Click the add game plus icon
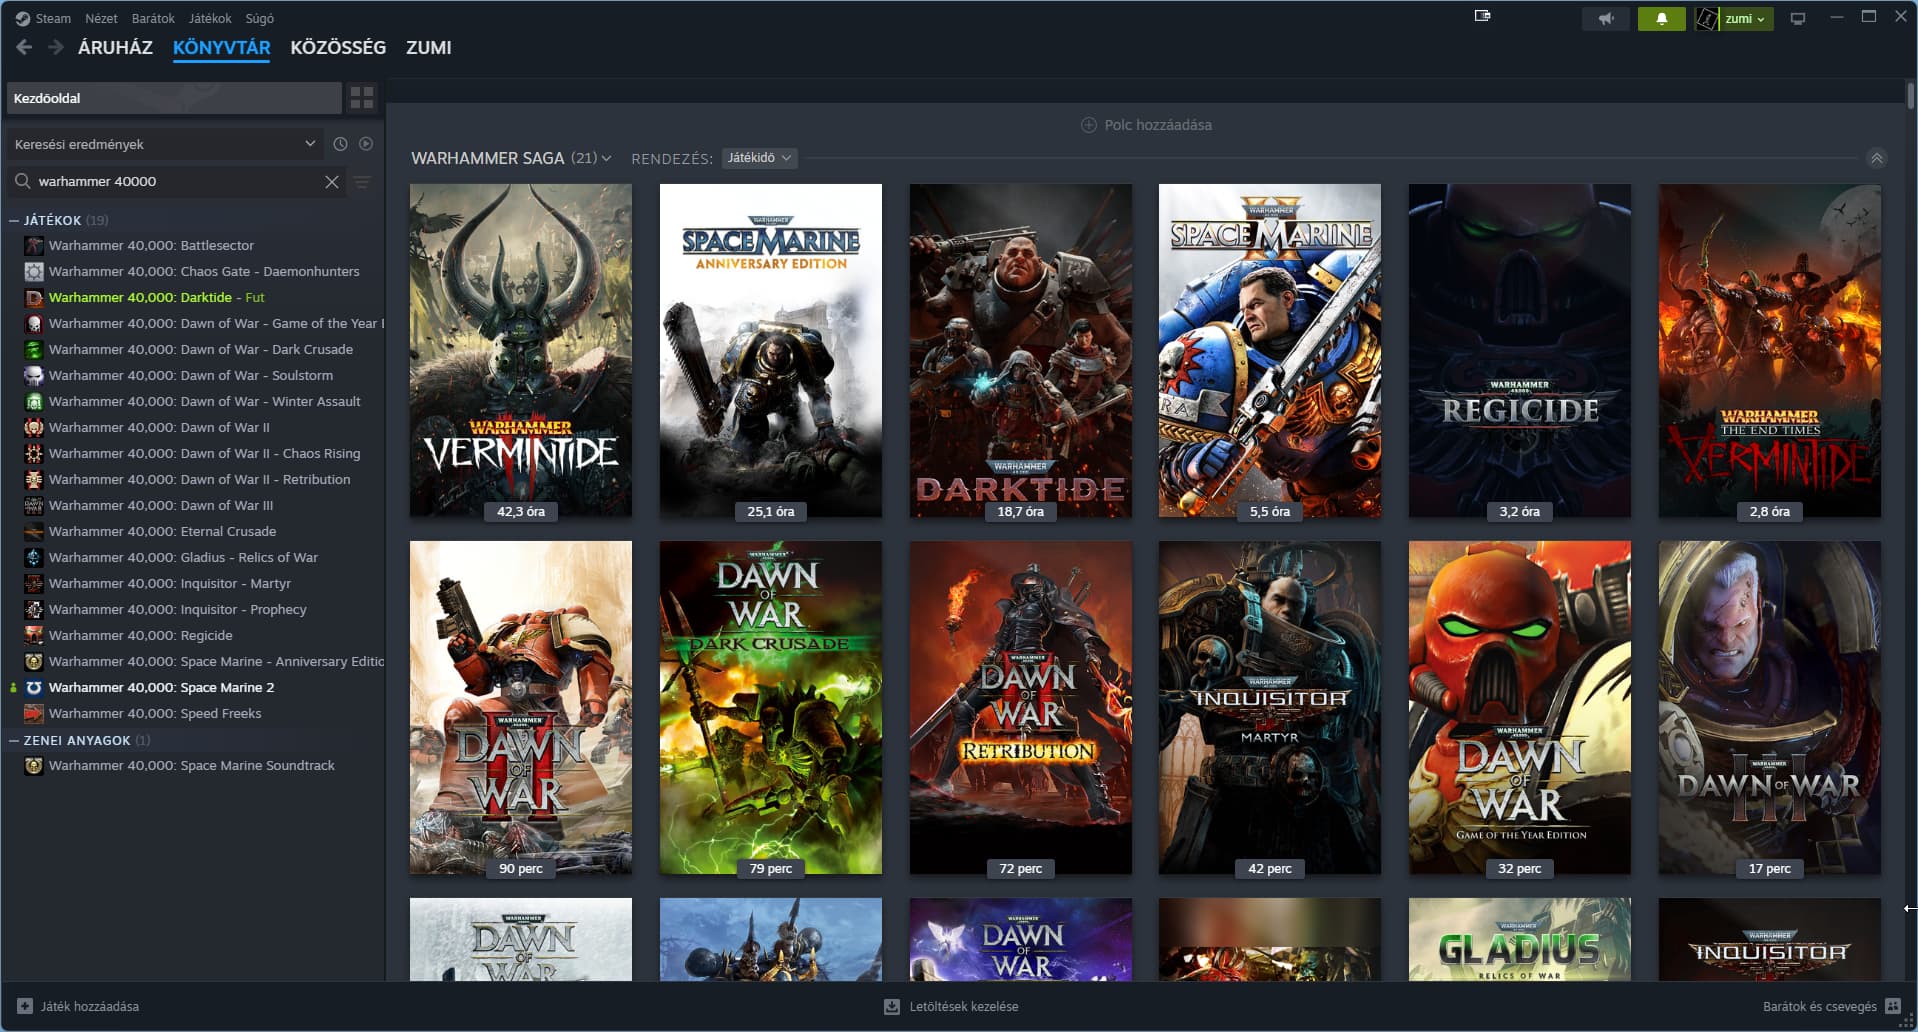The image size is (1918, 1032). (25, 1006)
